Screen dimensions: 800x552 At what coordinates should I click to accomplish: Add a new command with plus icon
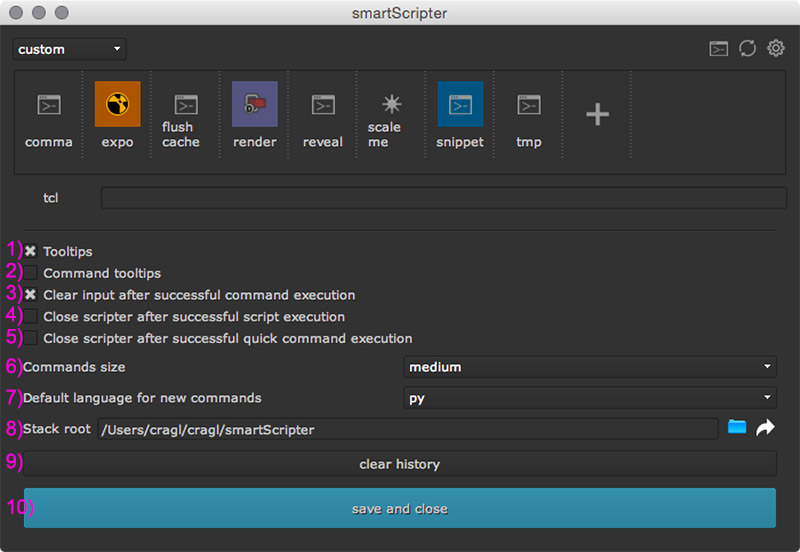597,115
